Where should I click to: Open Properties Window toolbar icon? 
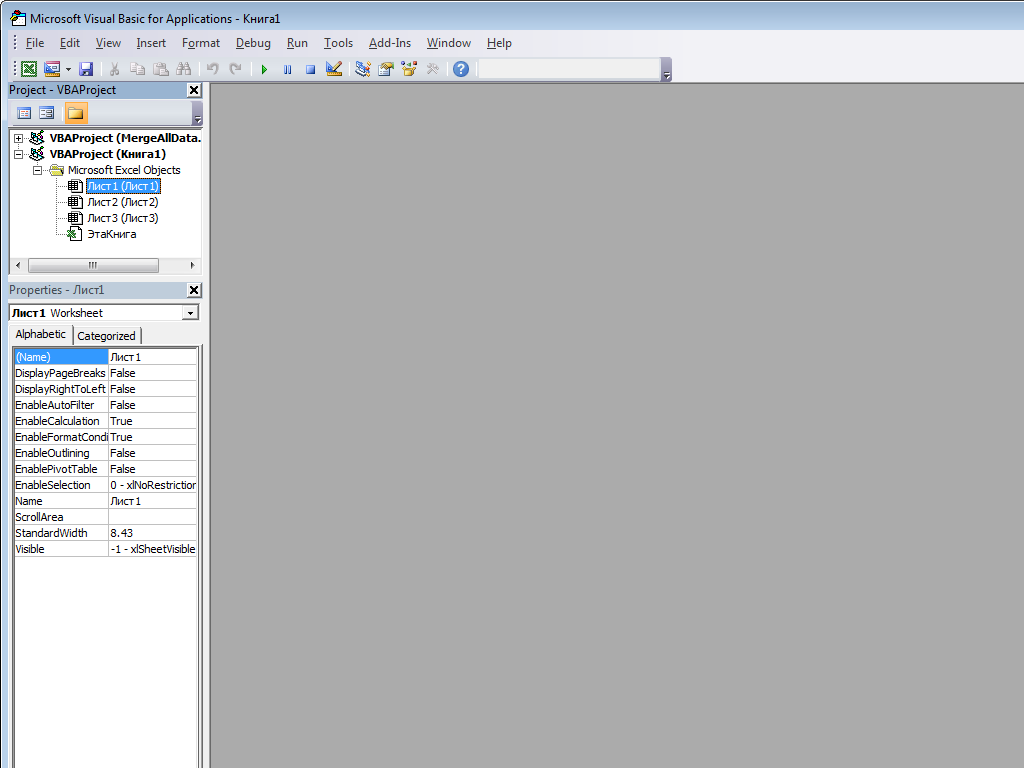(386, 69)
